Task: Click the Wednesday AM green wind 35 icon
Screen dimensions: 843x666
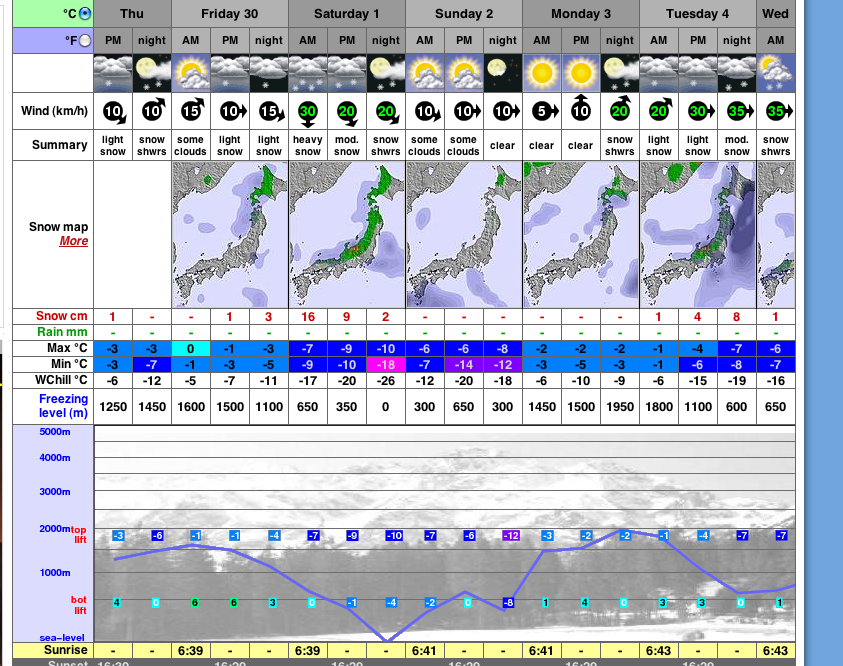Action: point(778,111)
